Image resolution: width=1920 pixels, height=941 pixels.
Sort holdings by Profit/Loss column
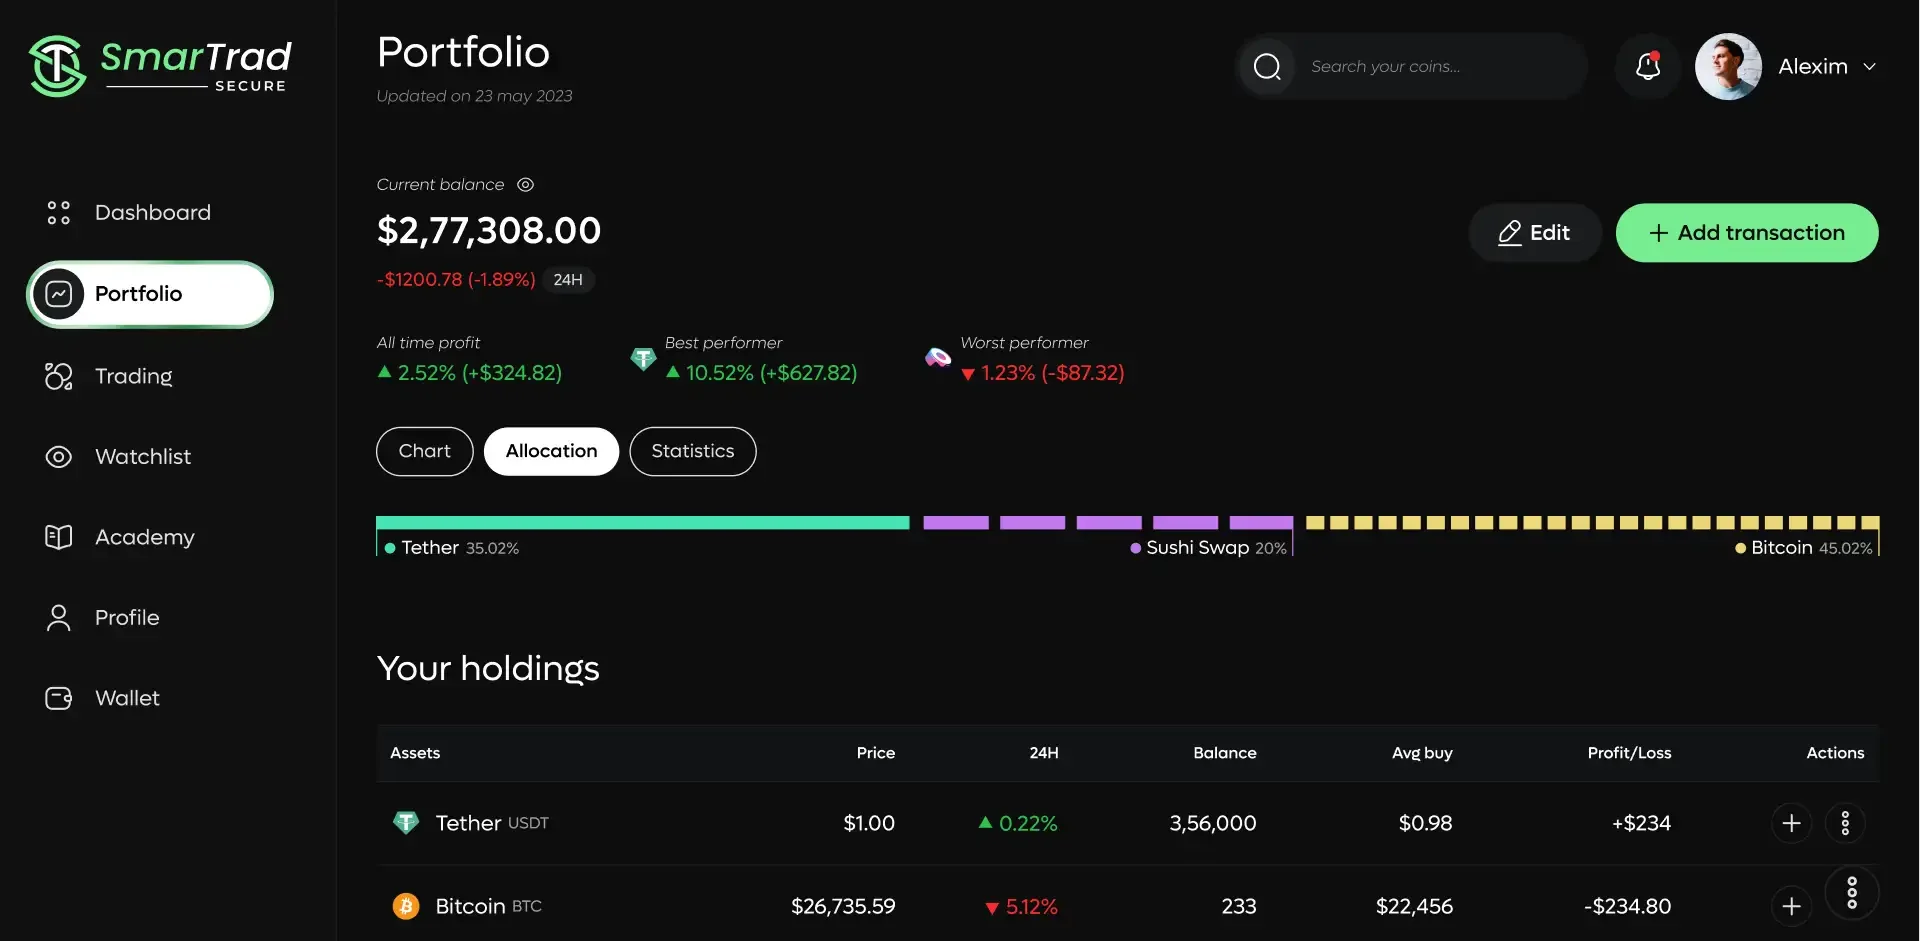coord(1629,753)
